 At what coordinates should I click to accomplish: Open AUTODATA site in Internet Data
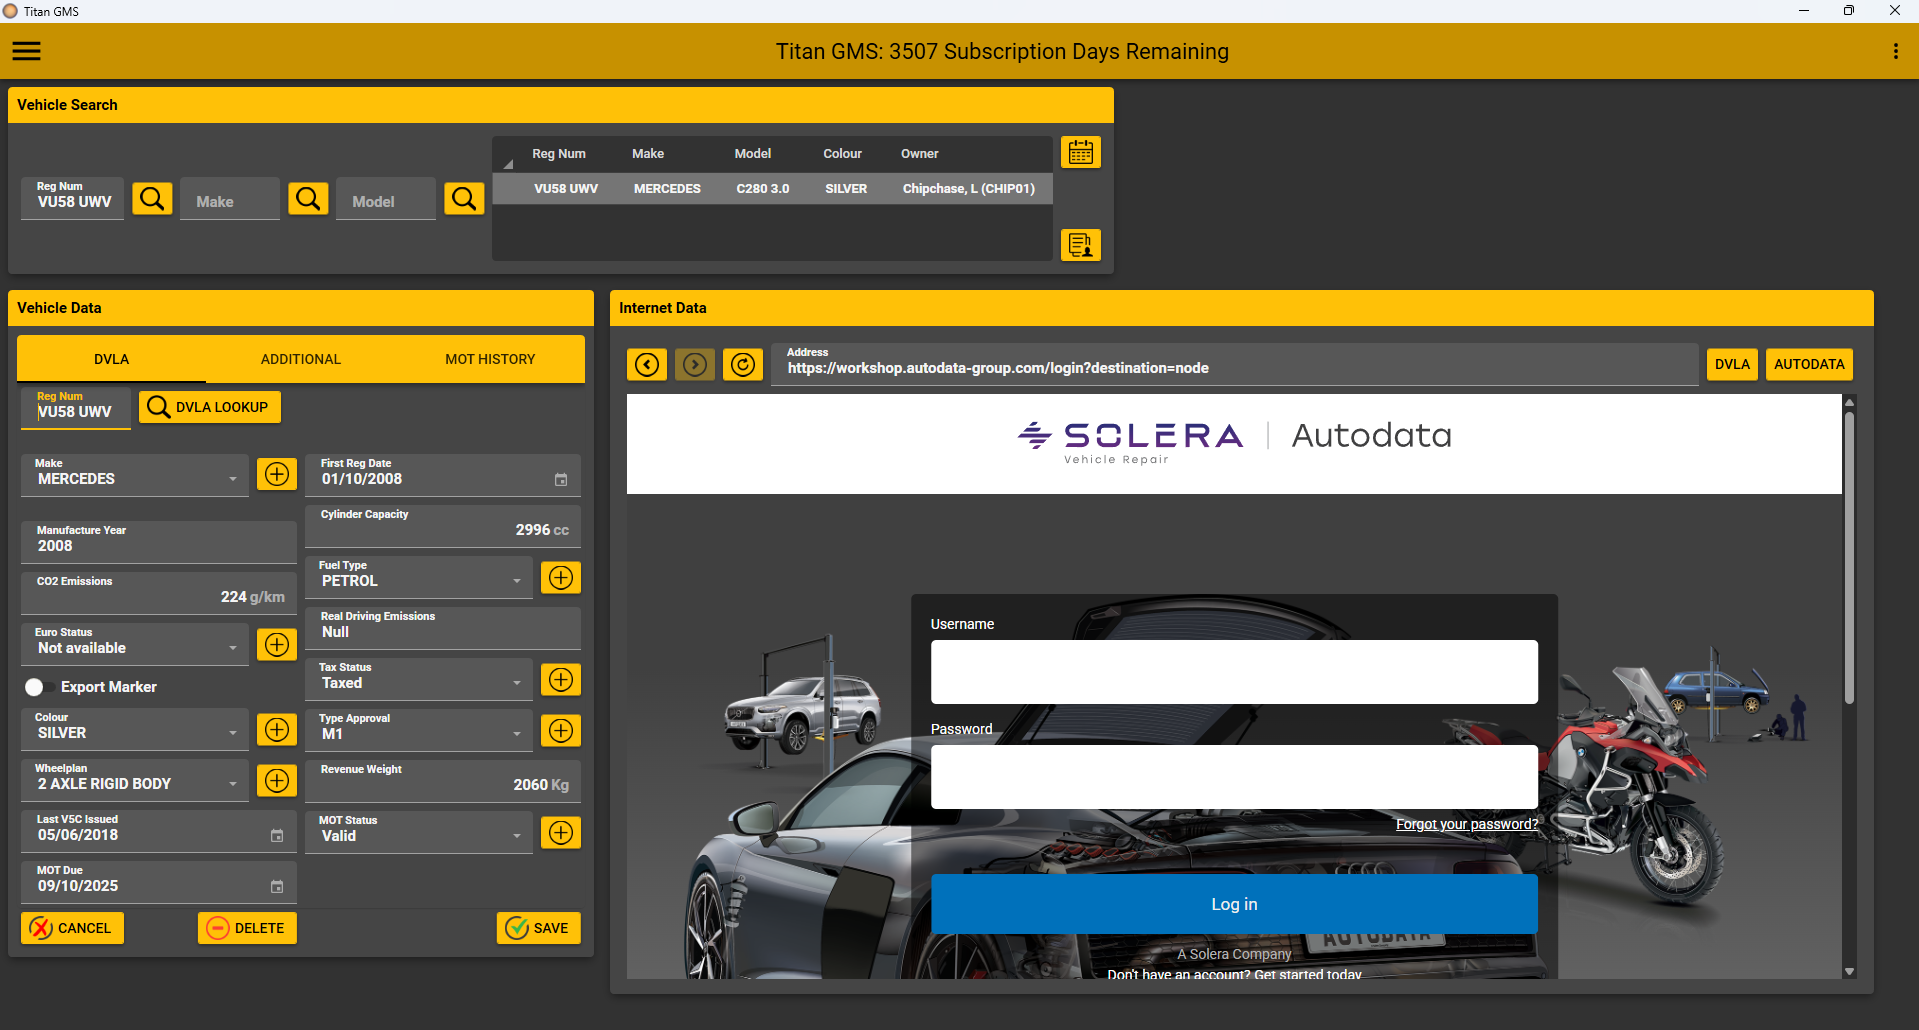(x=1809, y=364)
